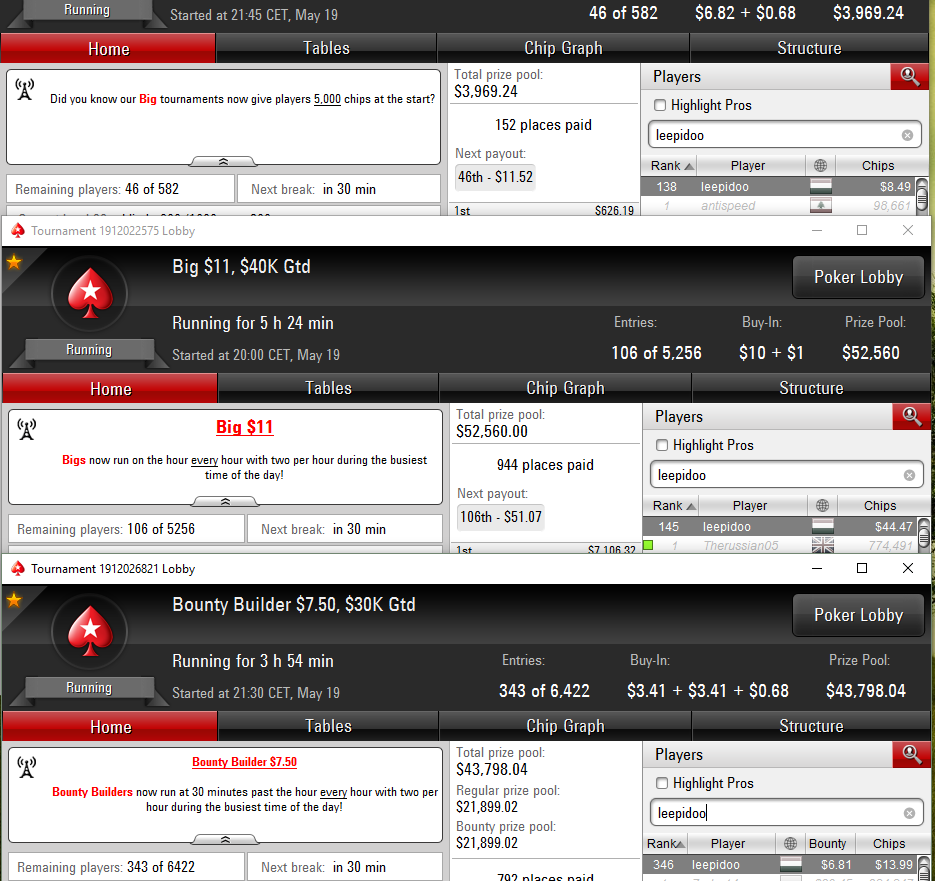The image size is (935, 881).
Task: Sort by country globe column in Big $11 window
Action: tap(822, 506)
